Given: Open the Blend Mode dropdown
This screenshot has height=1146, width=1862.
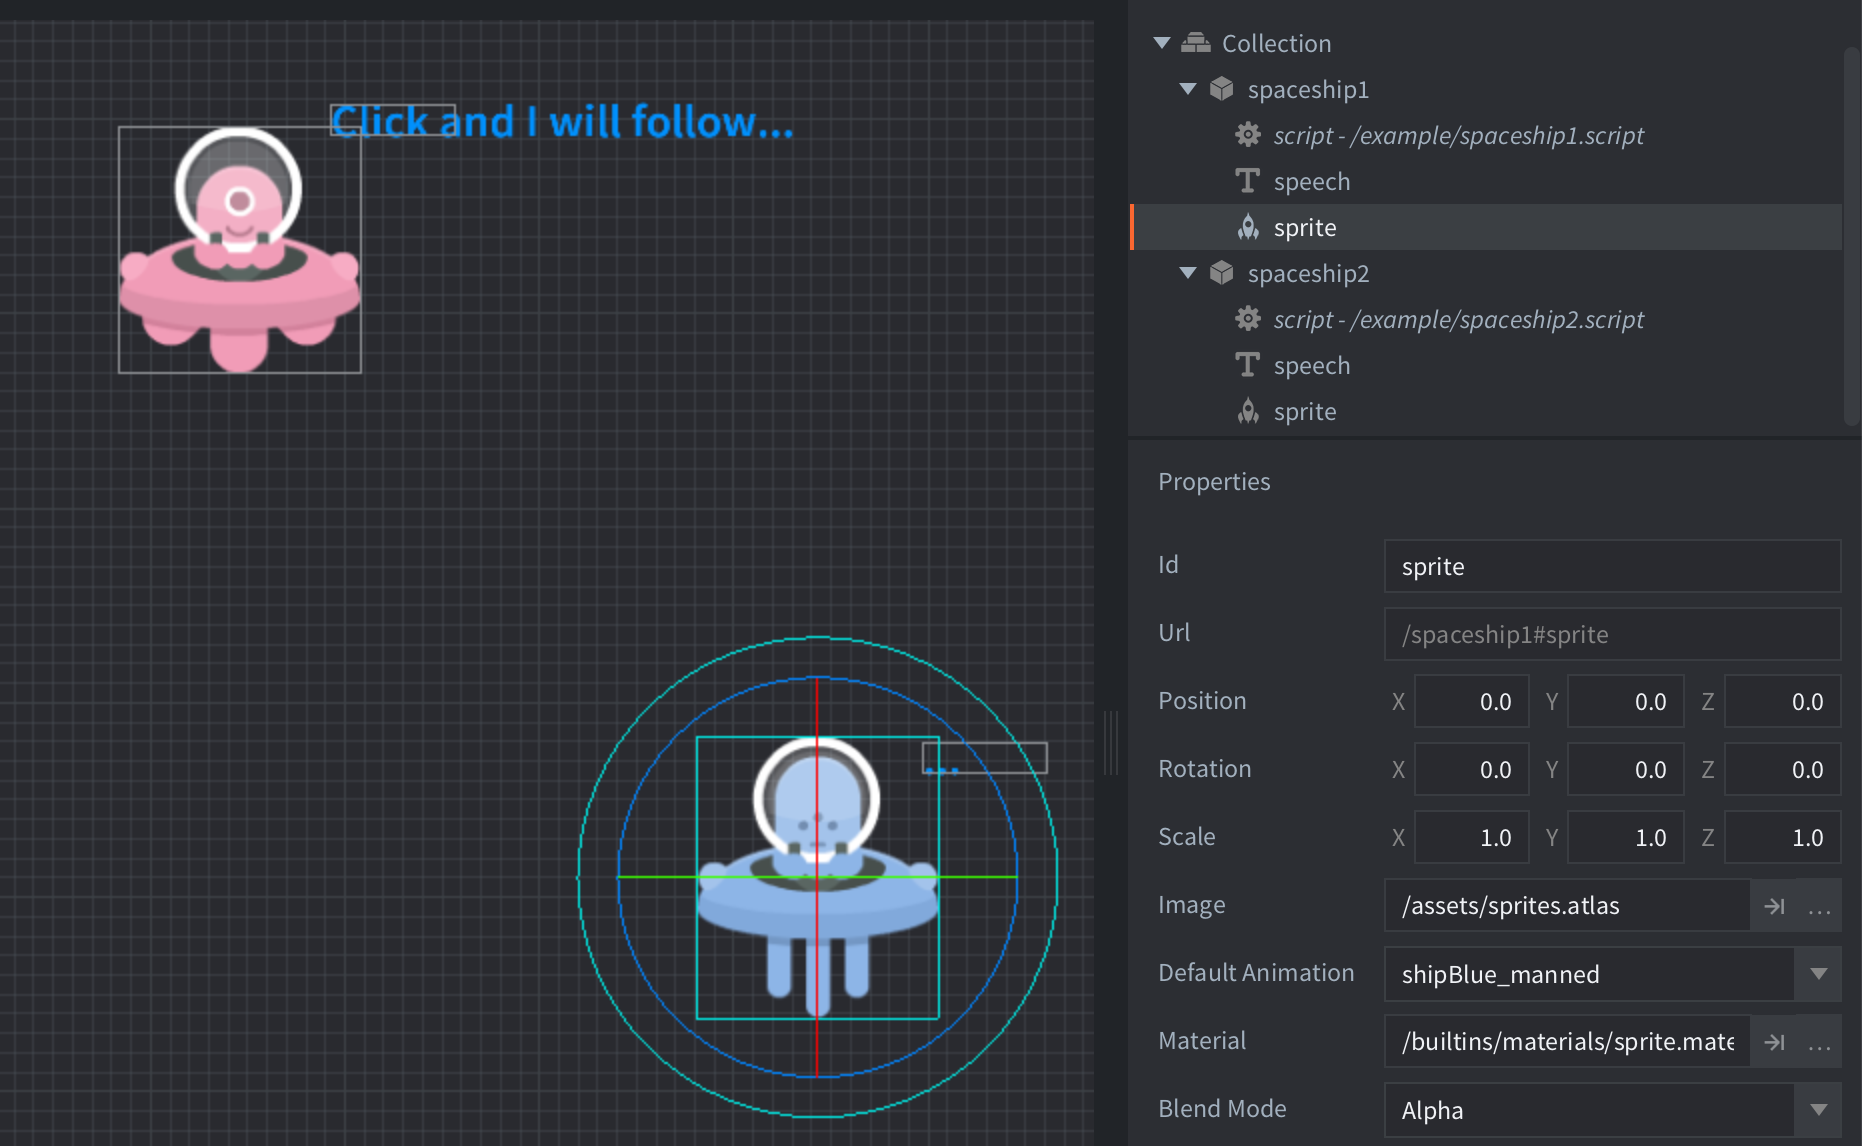Looking at the screenshot, I should (x=1818, y=1110).
